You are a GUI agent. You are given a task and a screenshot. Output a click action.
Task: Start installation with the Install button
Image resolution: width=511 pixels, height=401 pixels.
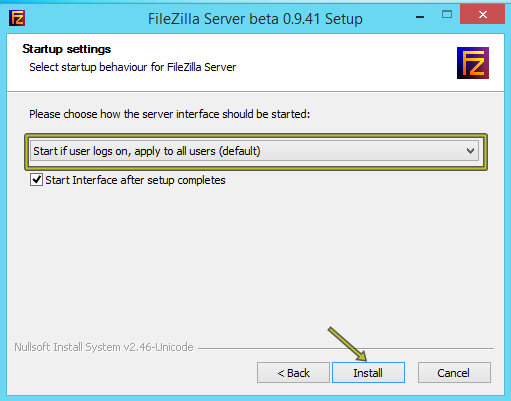(368, 373)
